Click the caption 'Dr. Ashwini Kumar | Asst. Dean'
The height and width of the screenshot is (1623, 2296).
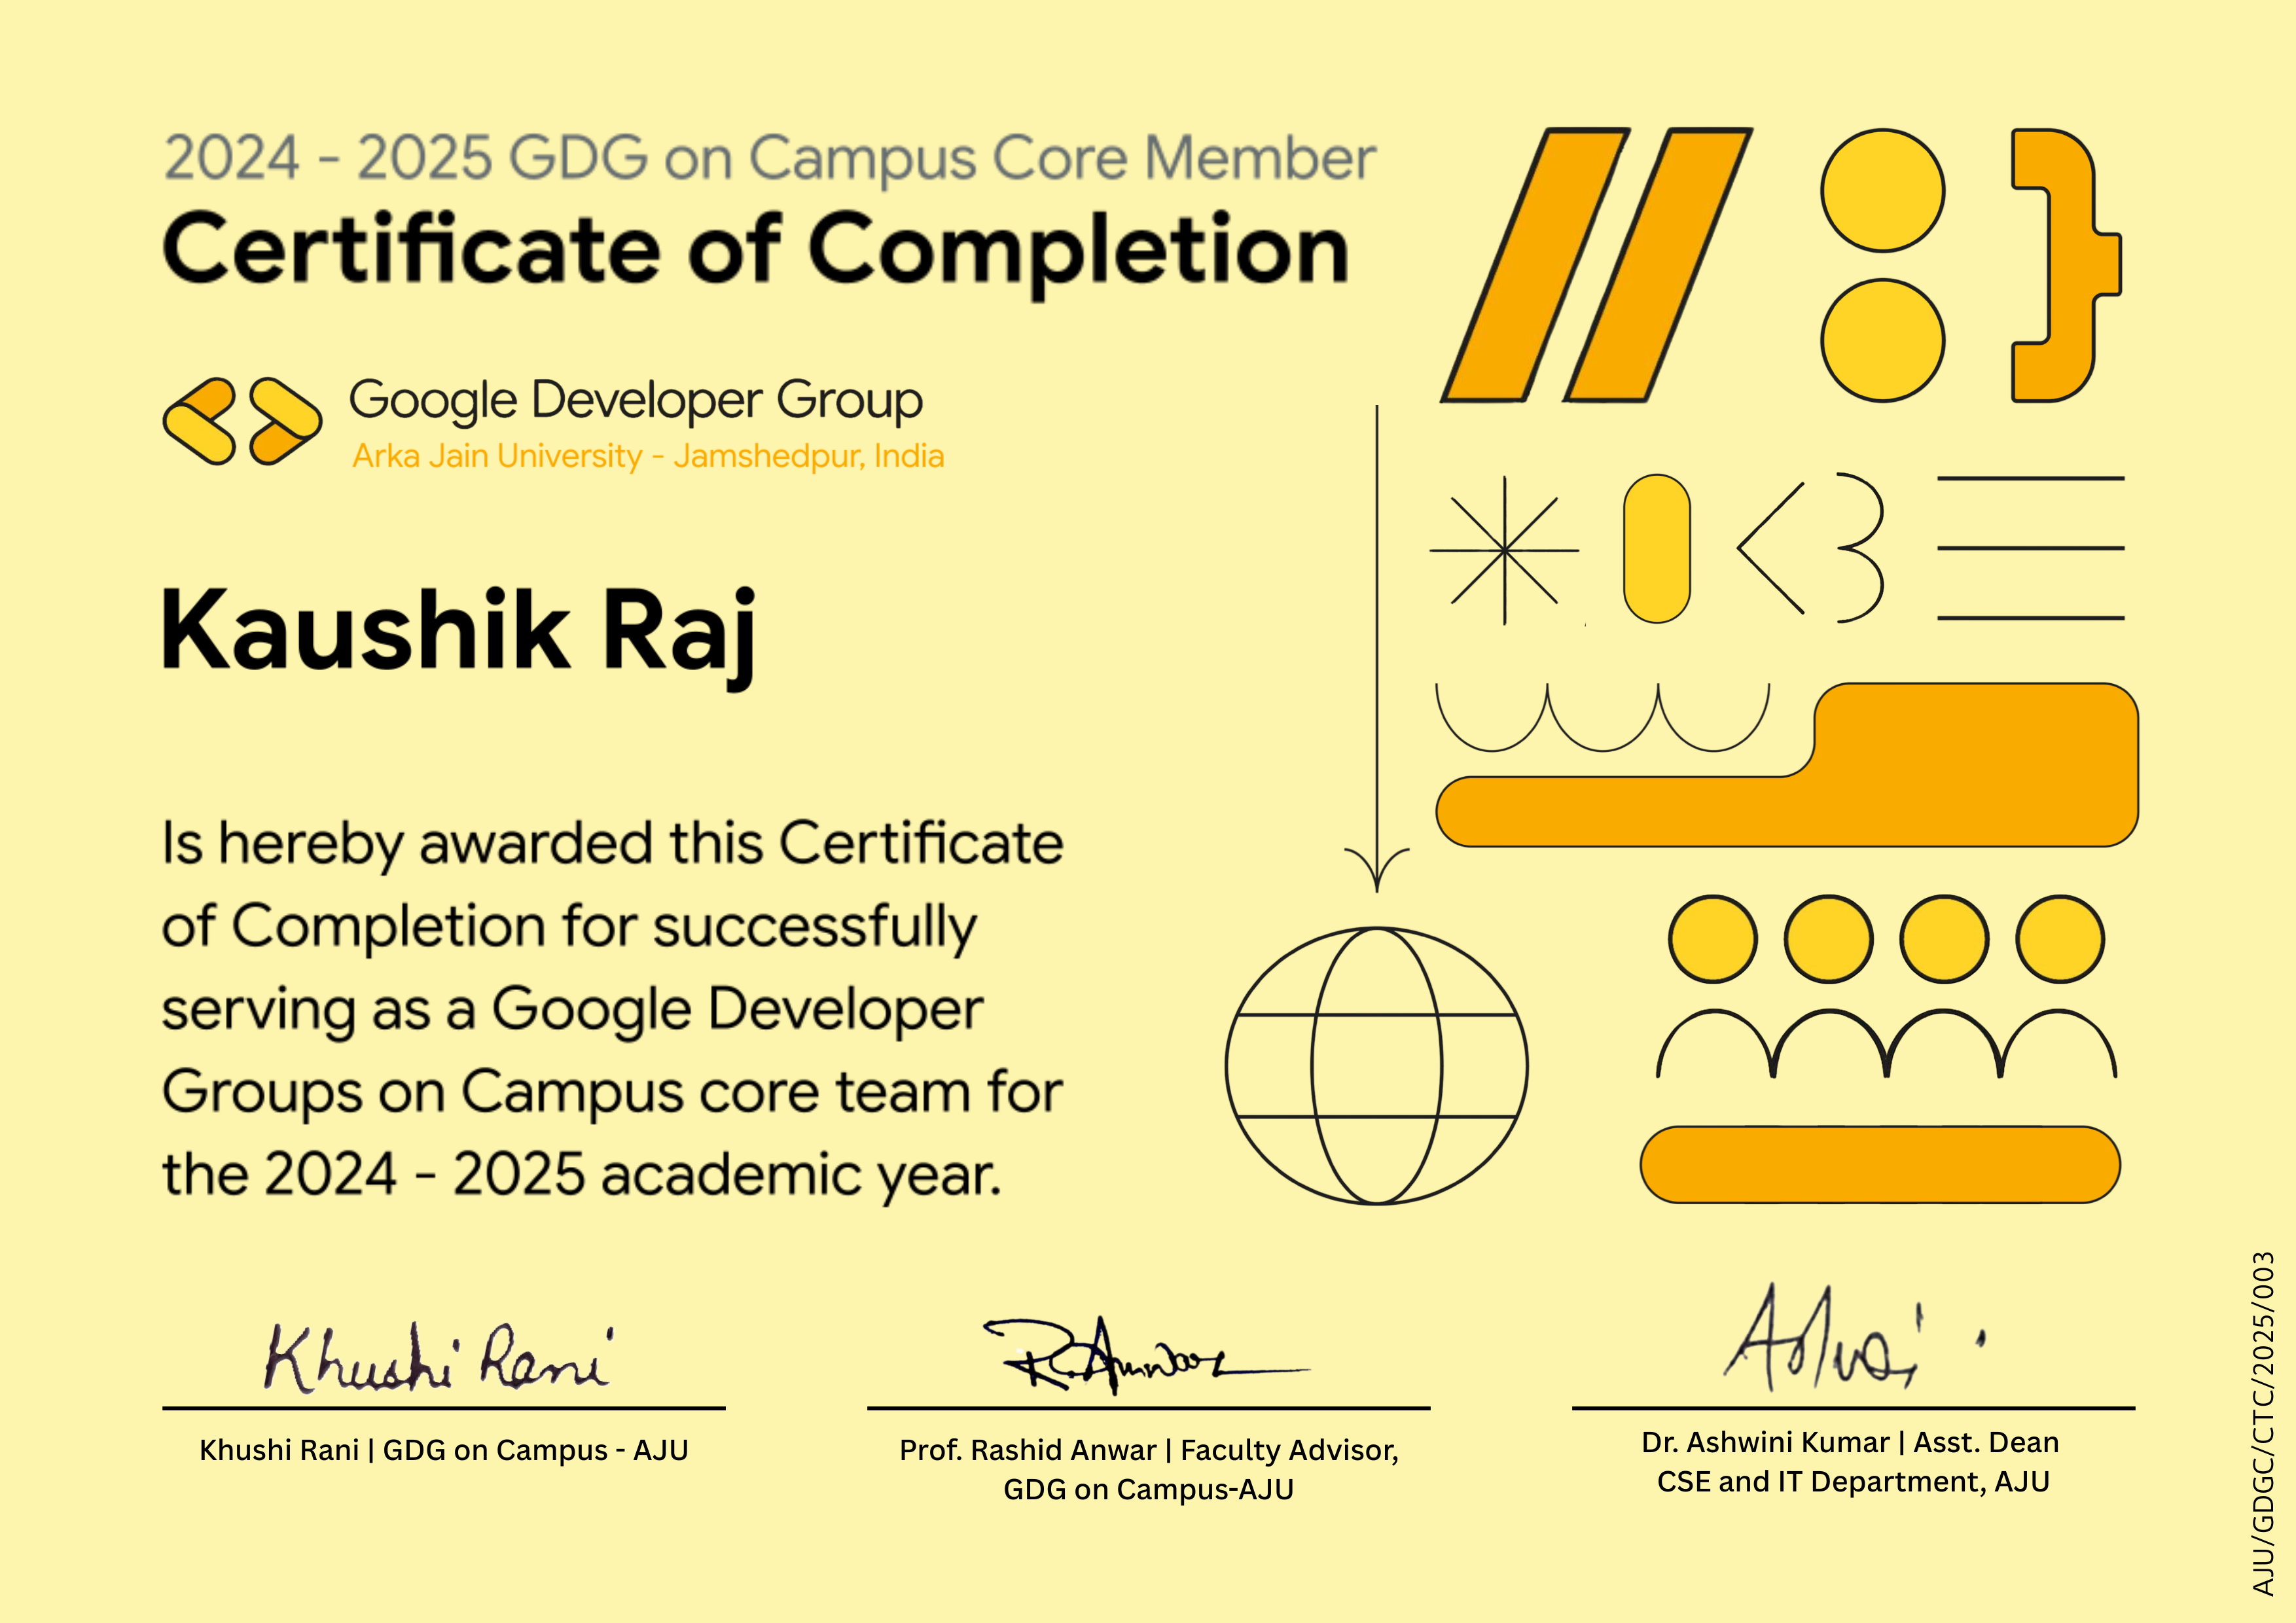1851,1443
